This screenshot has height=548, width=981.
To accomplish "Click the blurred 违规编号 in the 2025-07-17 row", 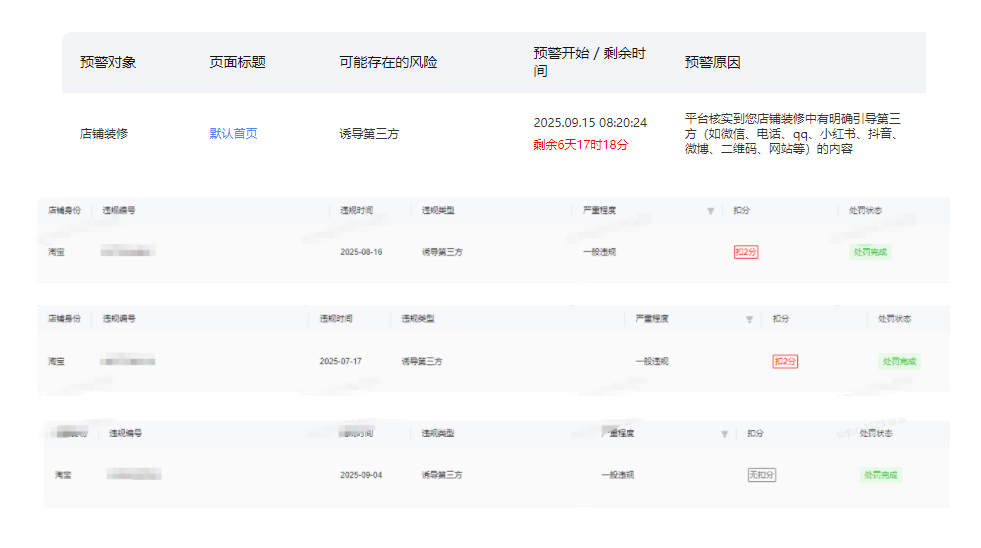I will pos(128,362).
